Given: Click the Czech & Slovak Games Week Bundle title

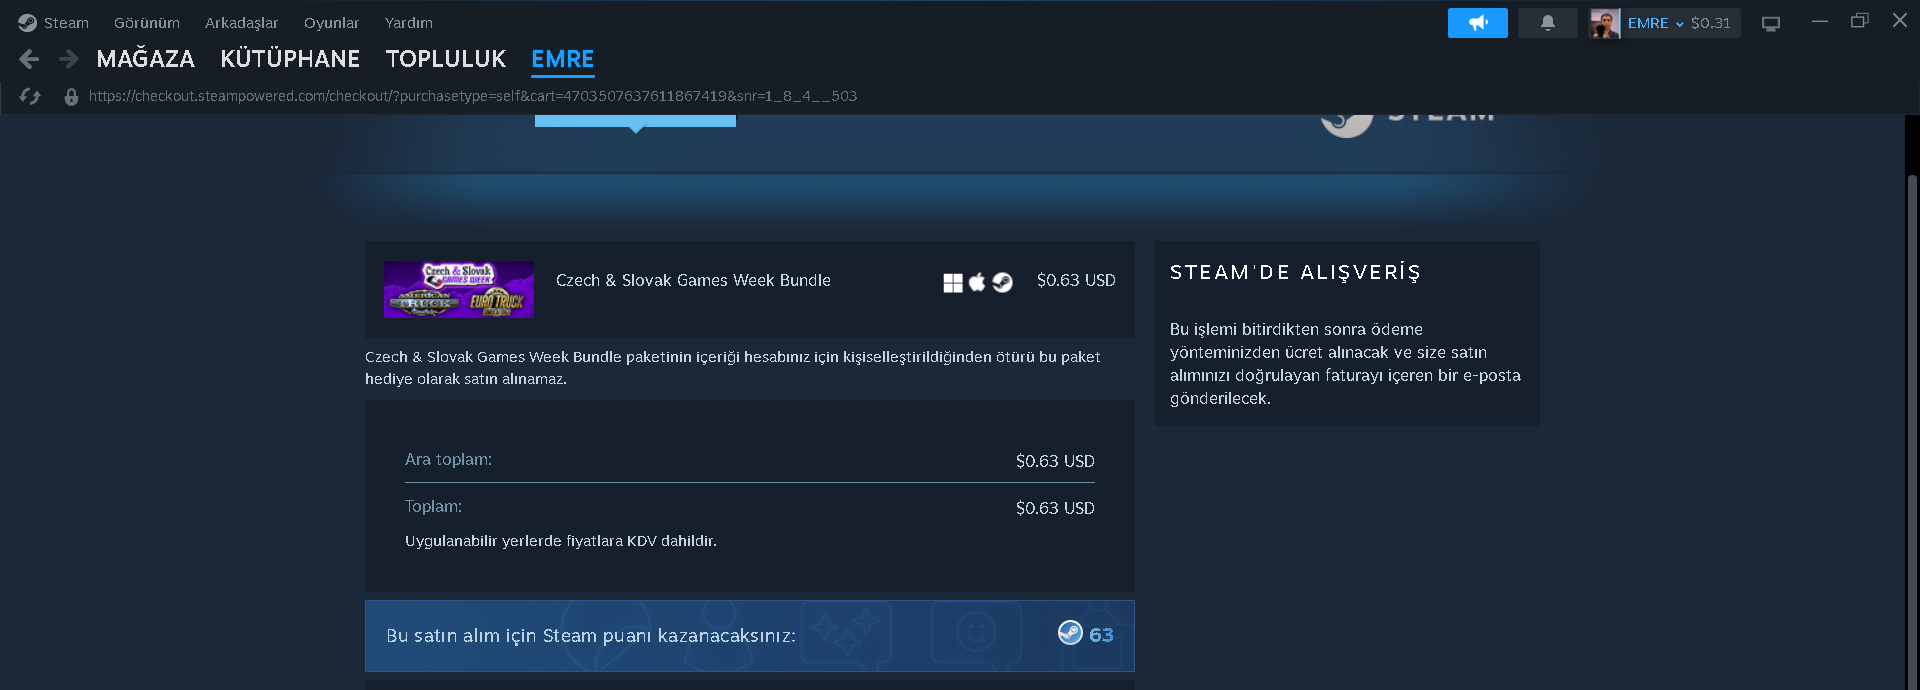Looking at the screenshot, I should click(693, 280).
